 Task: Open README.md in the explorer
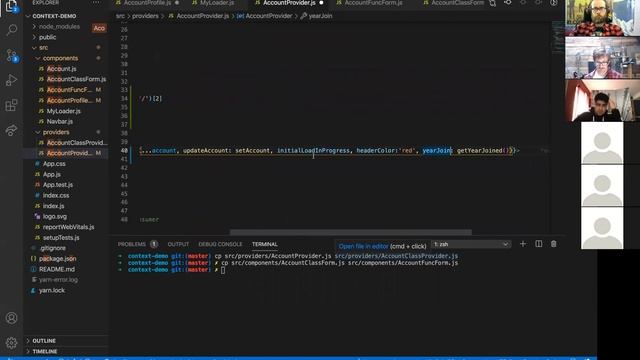(x=56, y=269)
